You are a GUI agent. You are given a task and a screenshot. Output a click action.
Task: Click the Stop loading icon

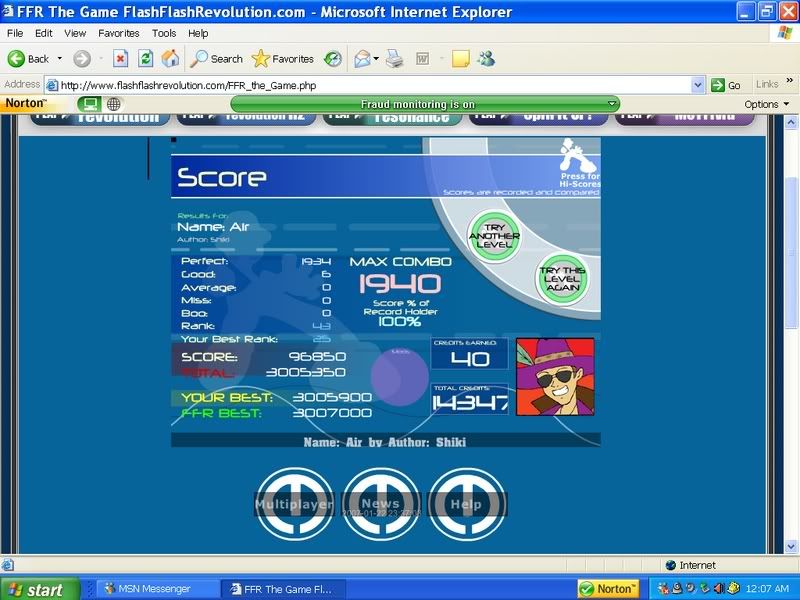click(121, 59)
